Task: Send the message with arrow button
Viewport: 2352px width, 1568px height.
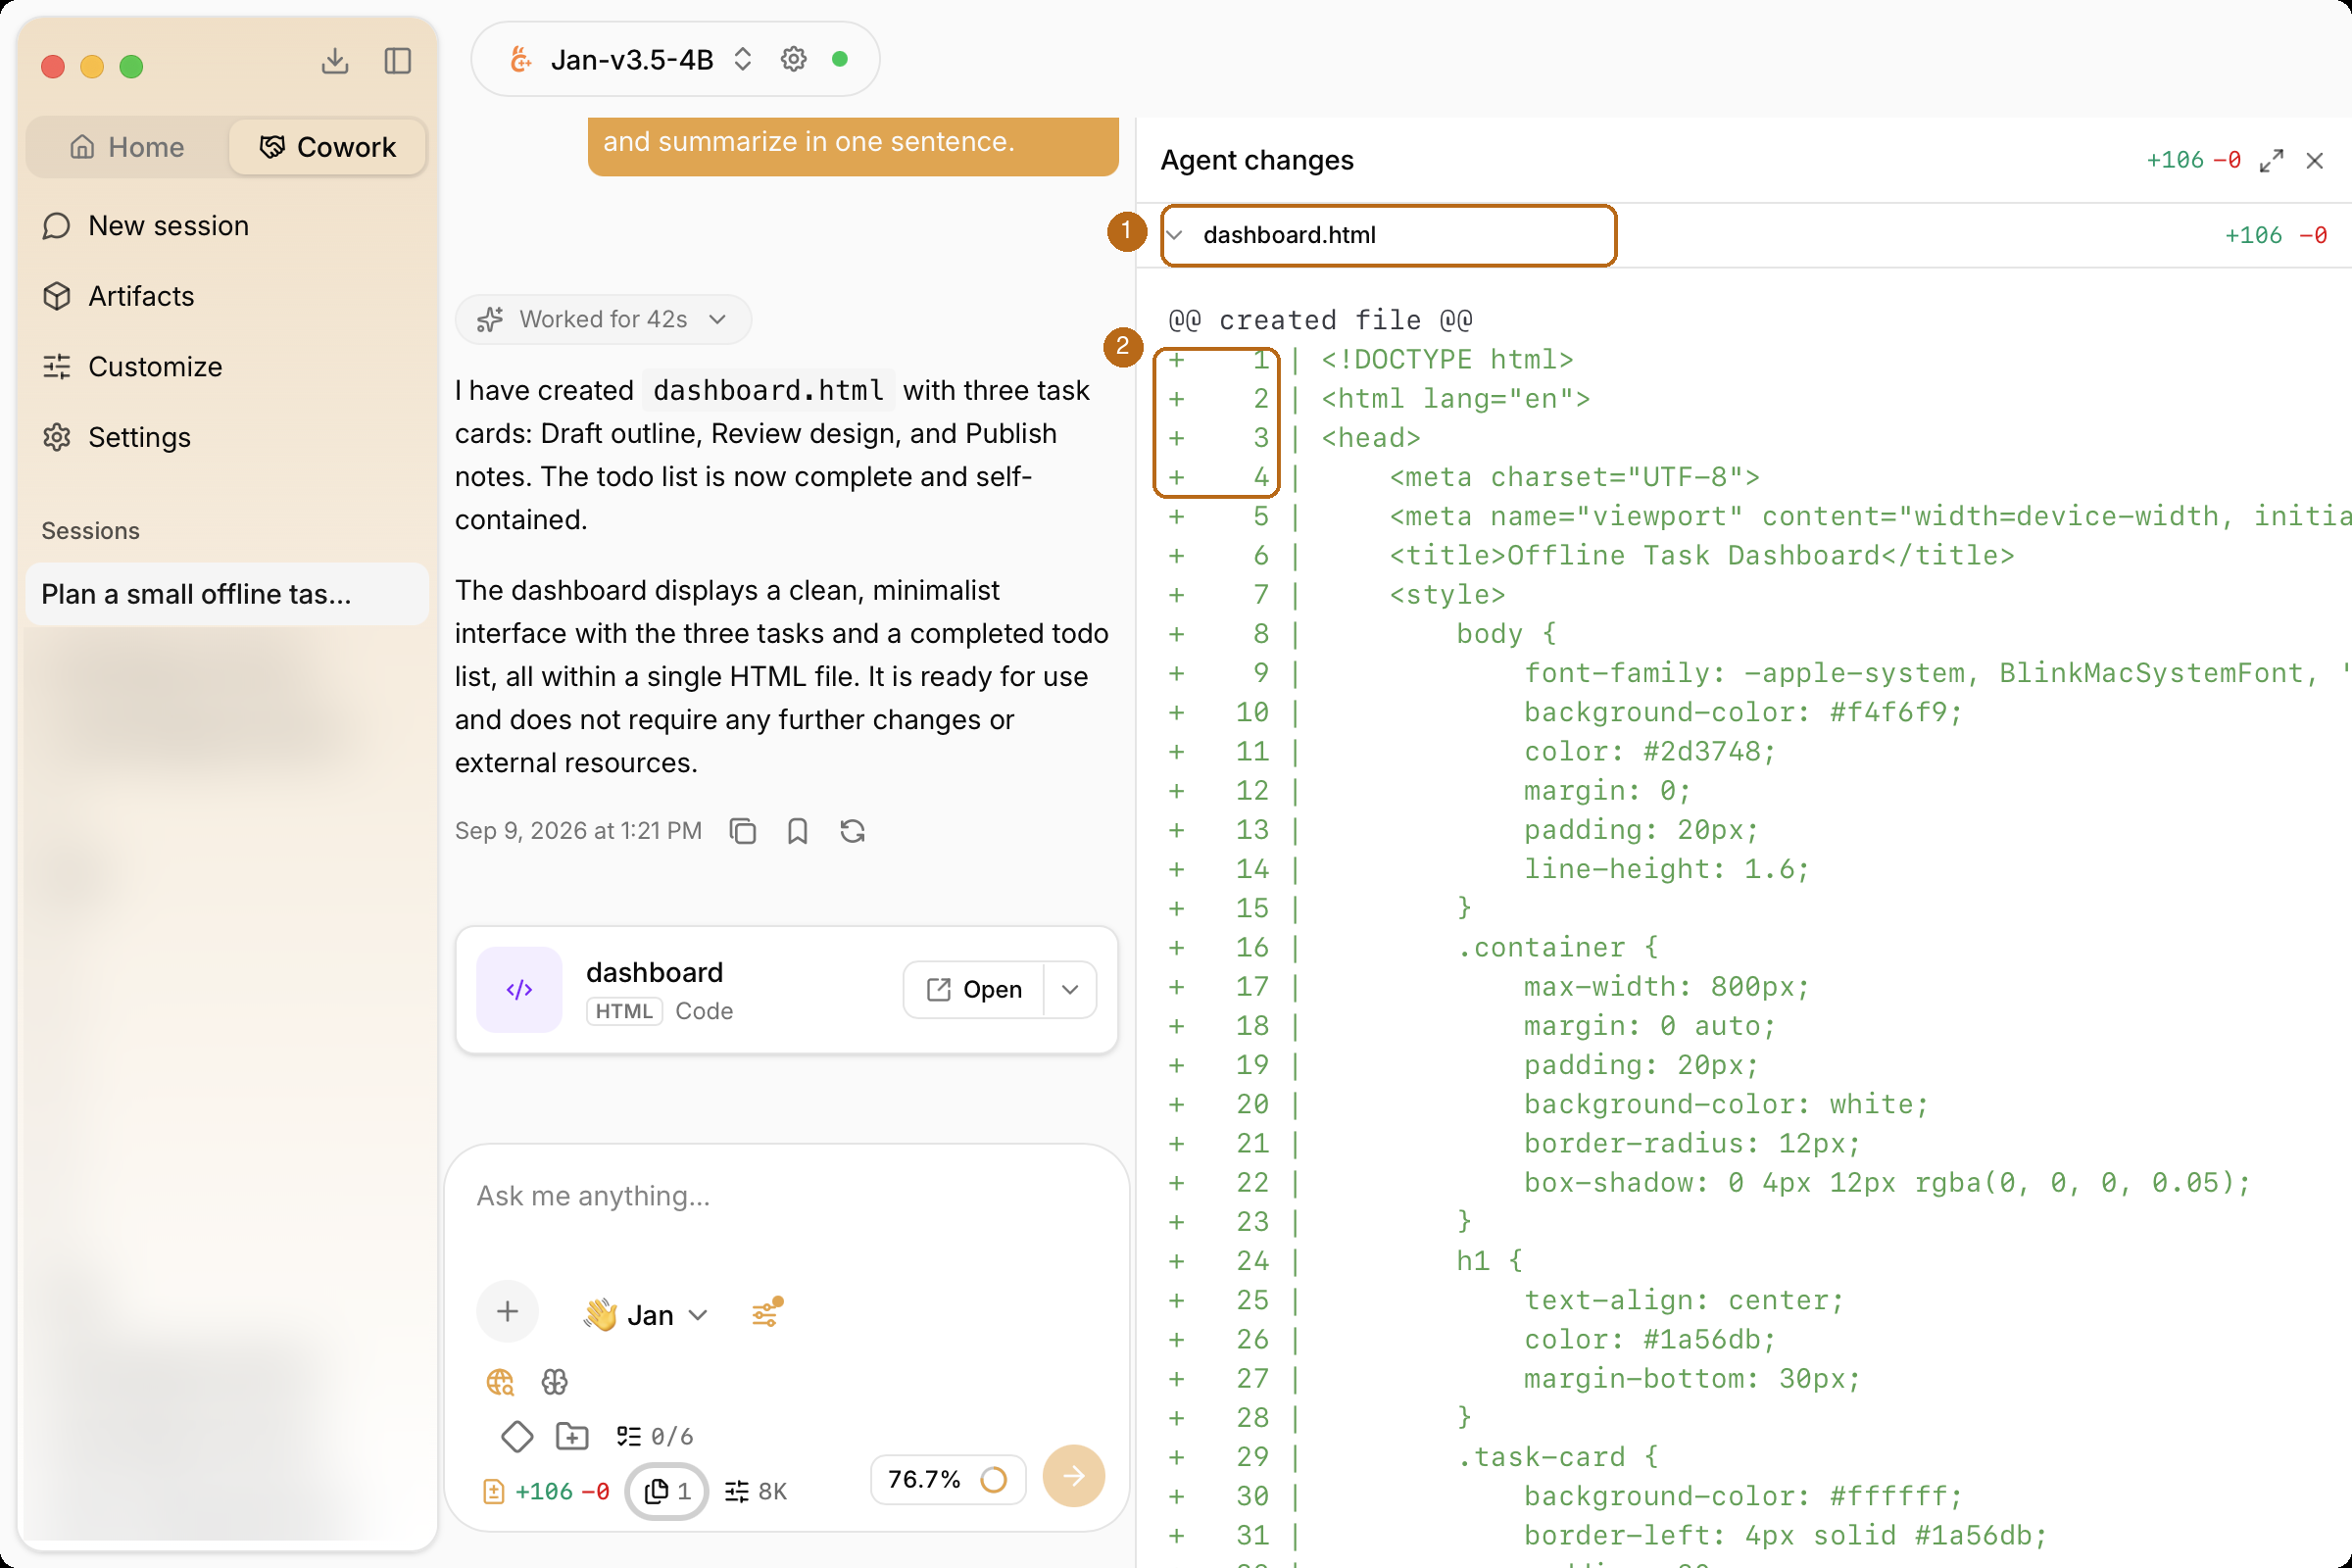Action: point(1073,1476)
